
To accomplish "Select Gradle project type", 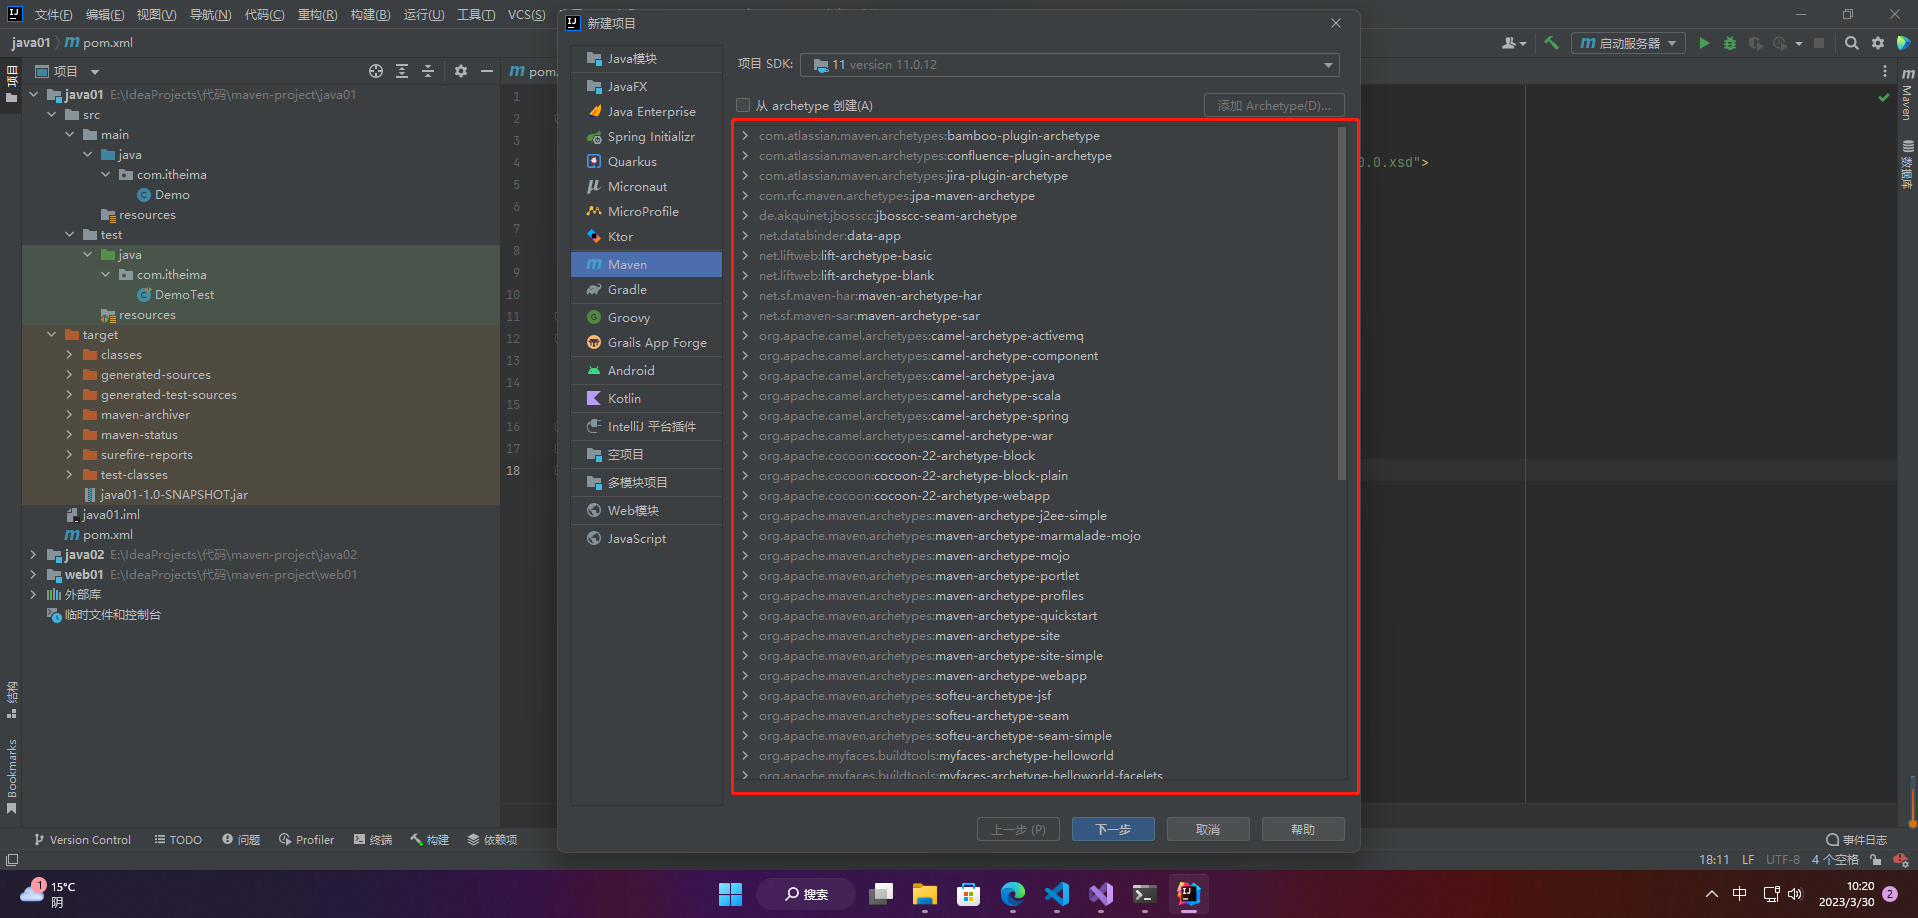I will pyautogui.click(x=646, y=290).
